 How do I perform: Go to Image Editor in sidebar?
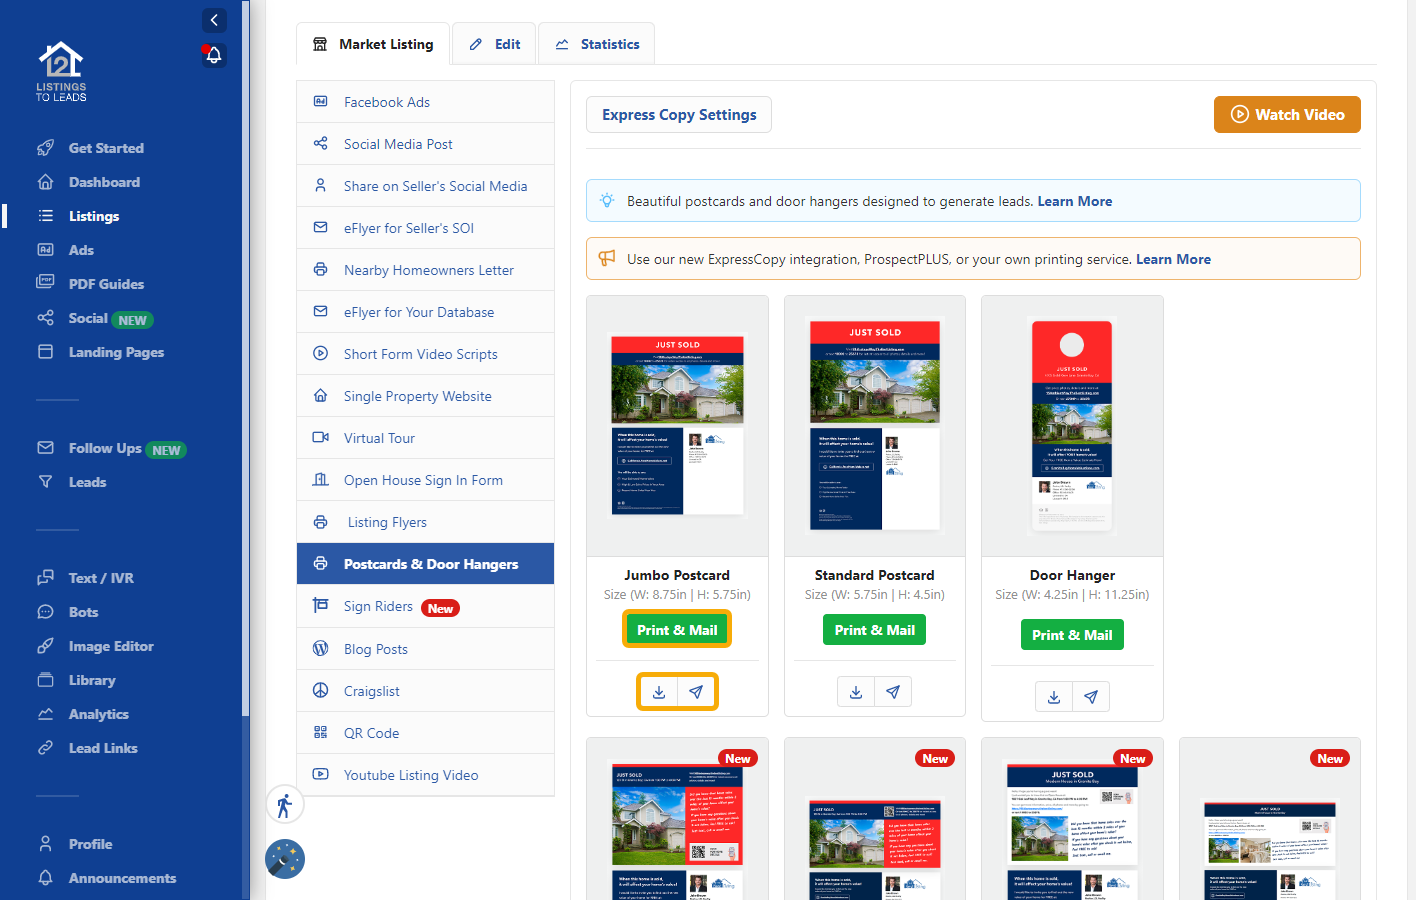pos(110,646)
